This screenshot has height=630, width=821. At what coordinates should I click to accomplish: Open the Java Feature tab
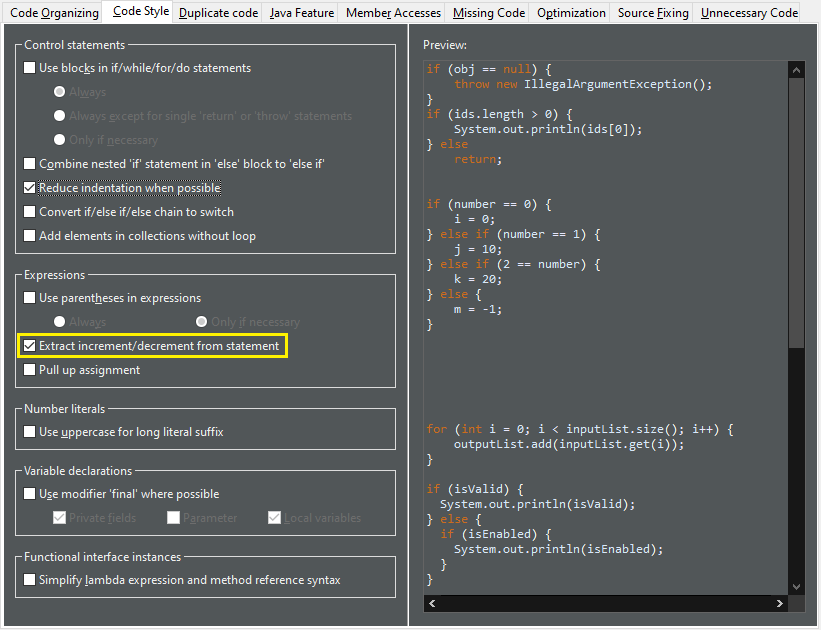[302, 13]
